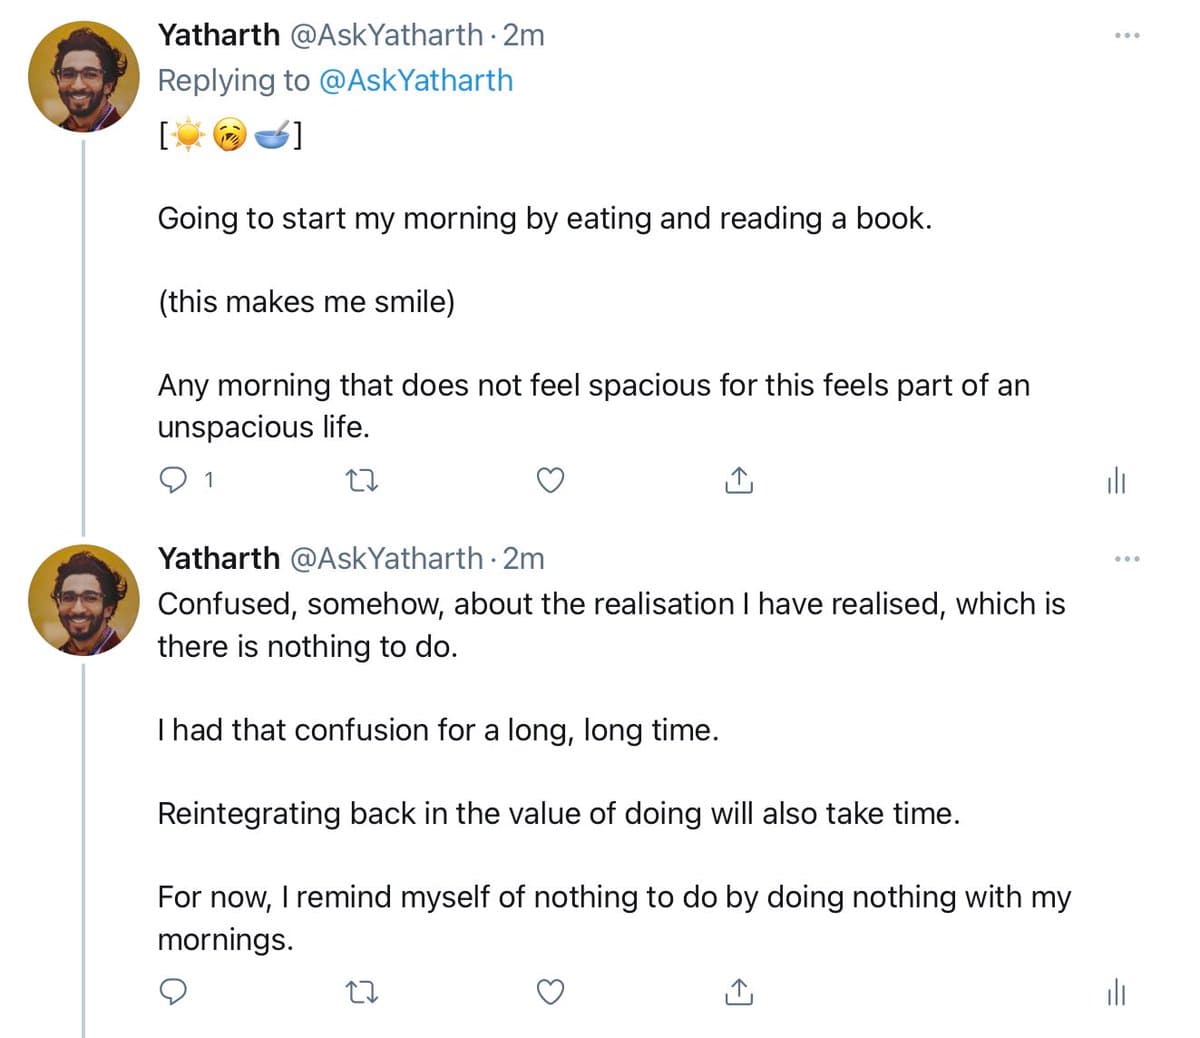This screenshot has width=1200, height=1038.
Task: Reply to the morning reading tweet
Action: [174, 481]
